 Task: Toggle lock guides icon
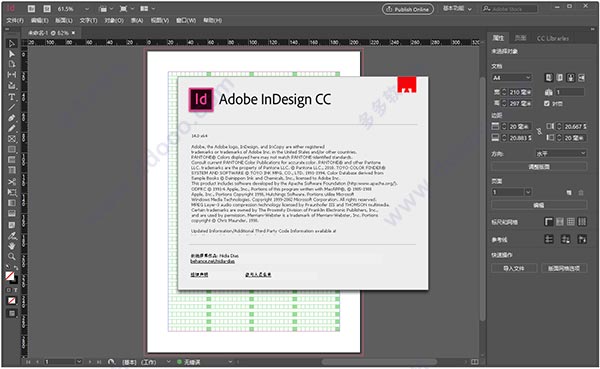565,240
